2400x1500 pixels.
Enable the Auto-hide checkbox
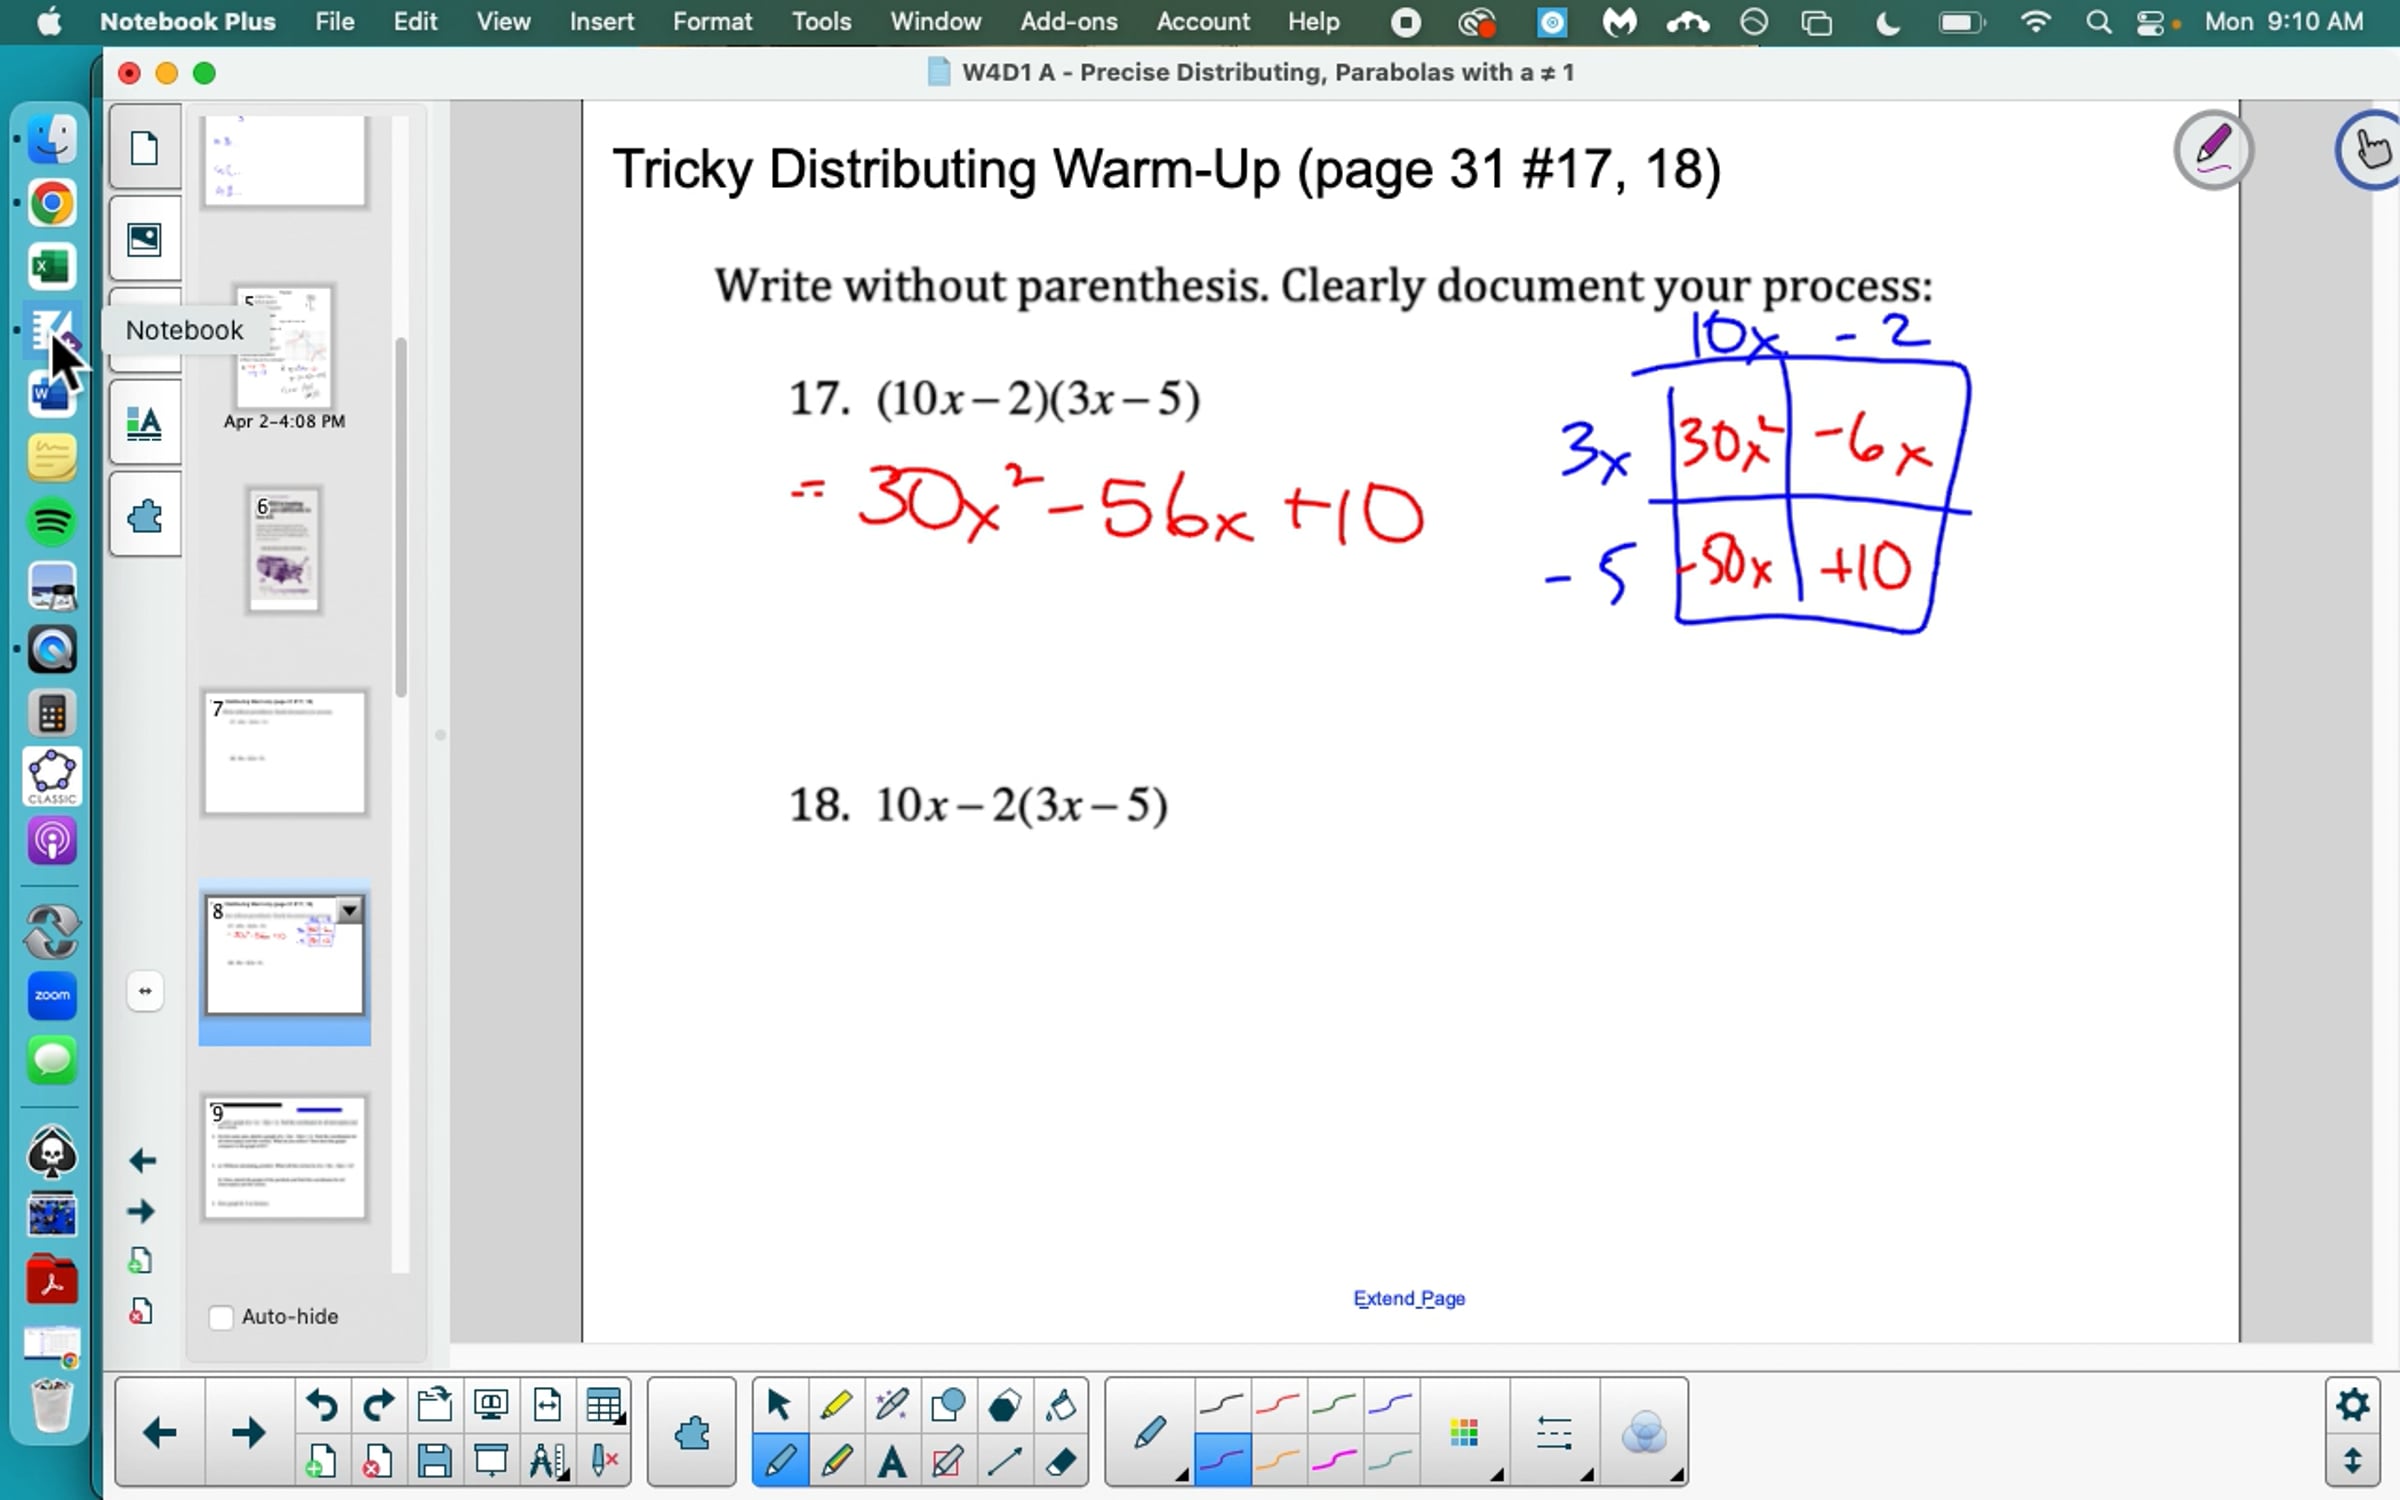coord(221,1317)
